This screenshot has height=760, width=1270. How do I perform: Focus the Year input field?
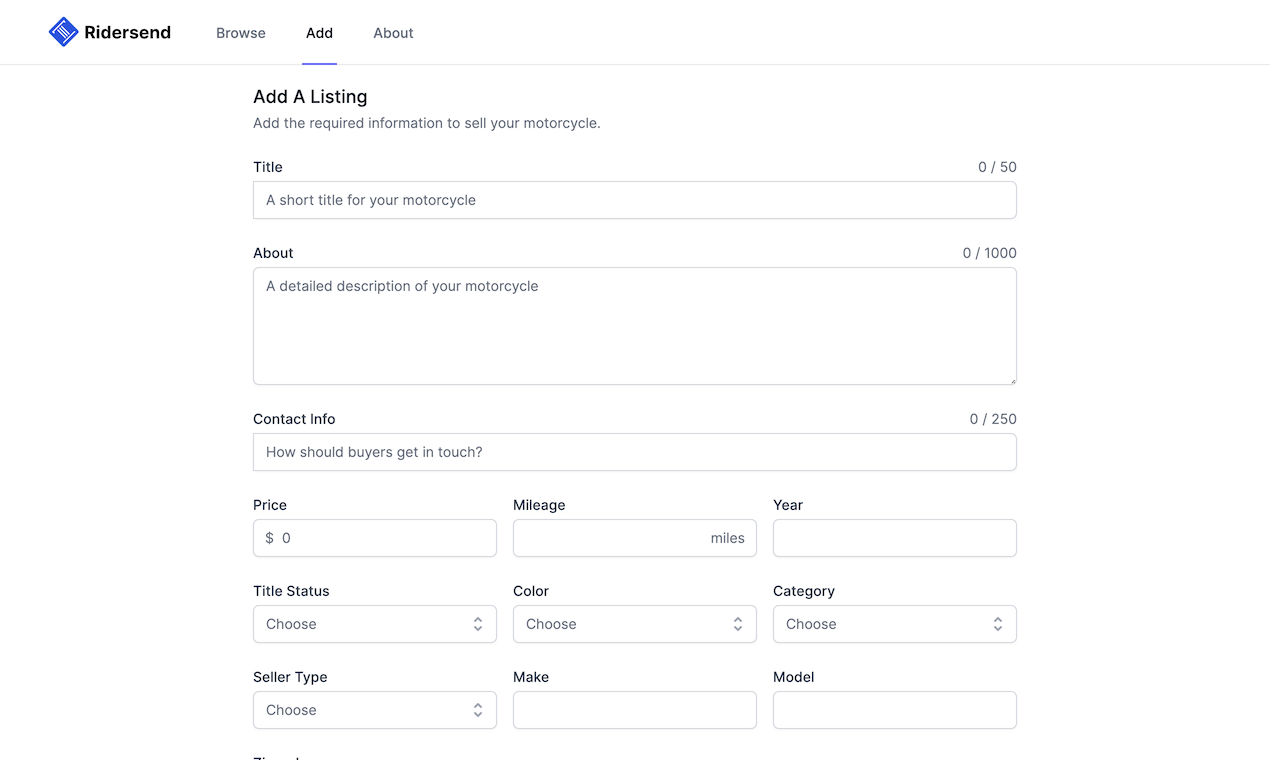[x=895, y=538]
